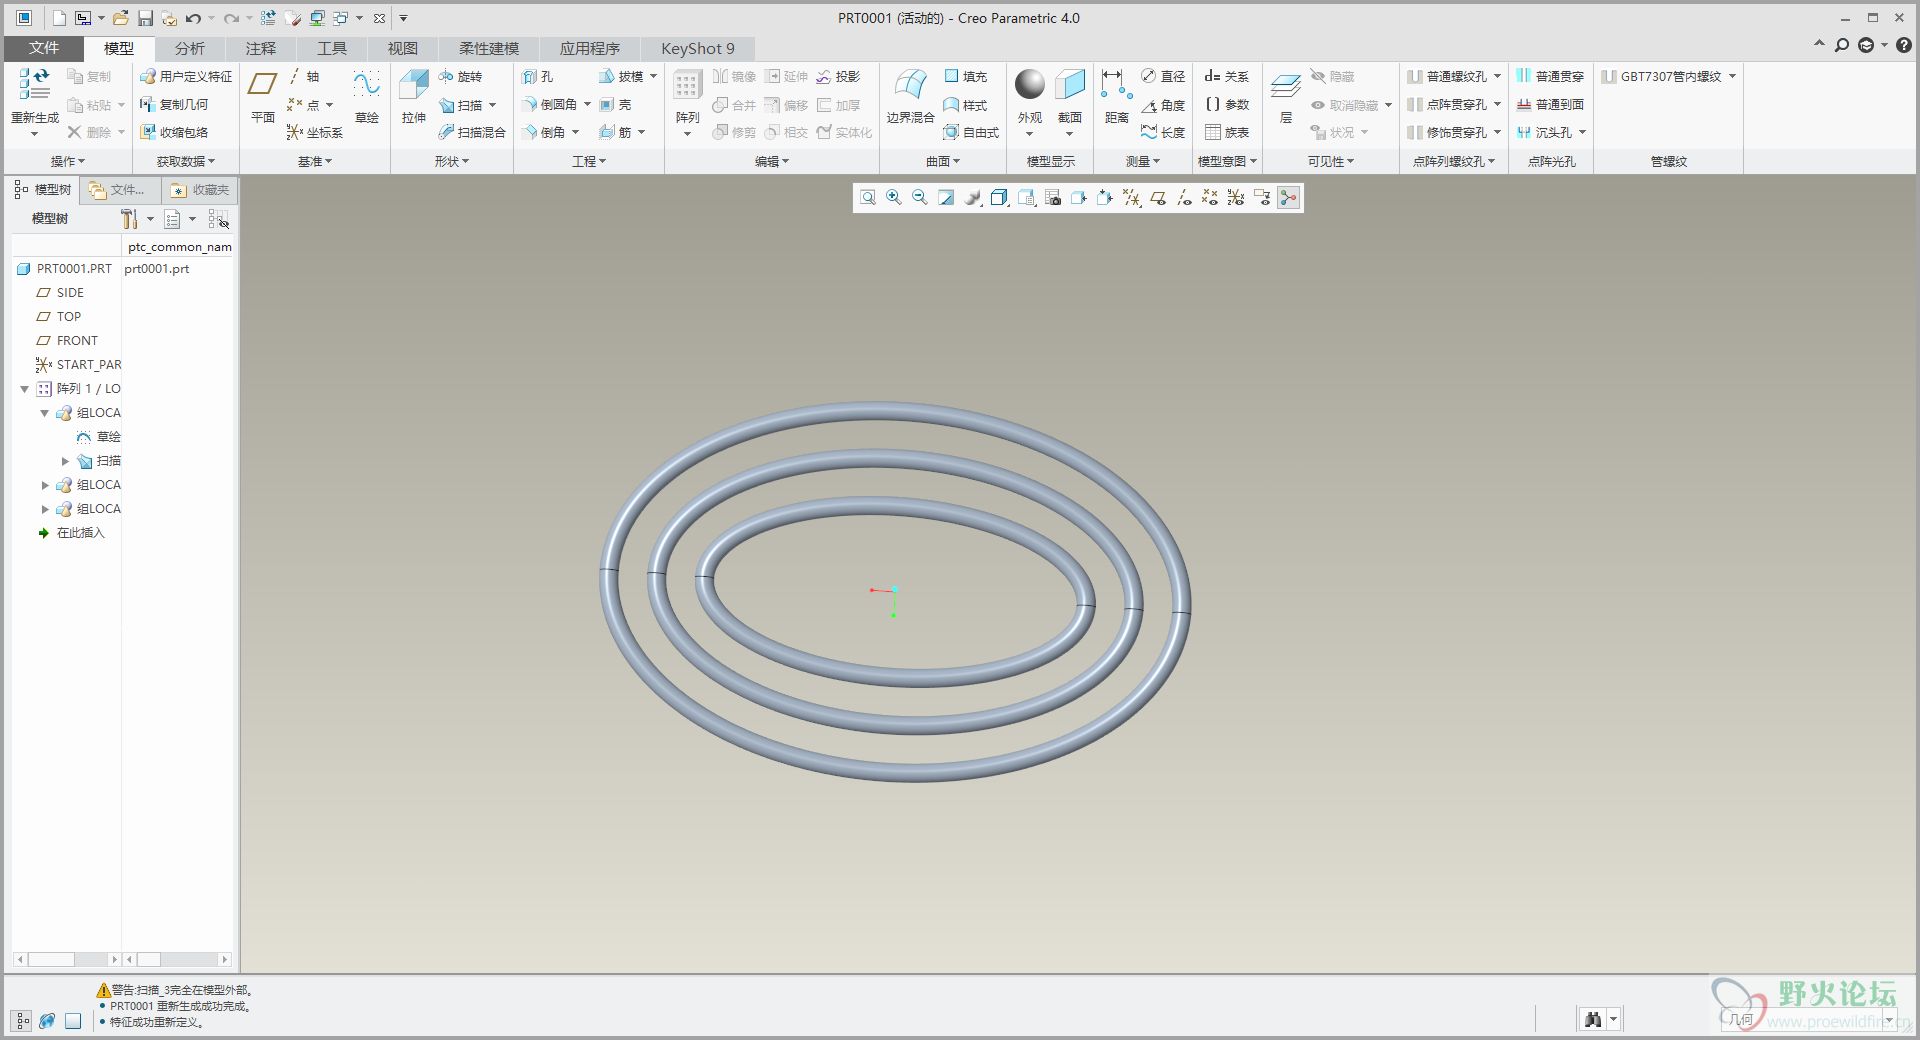Image resolution: width=1920 pixels, height=1040 pixels.
Task: Switch to the 注释 ribbon tab
Action: tap(260, 48)
